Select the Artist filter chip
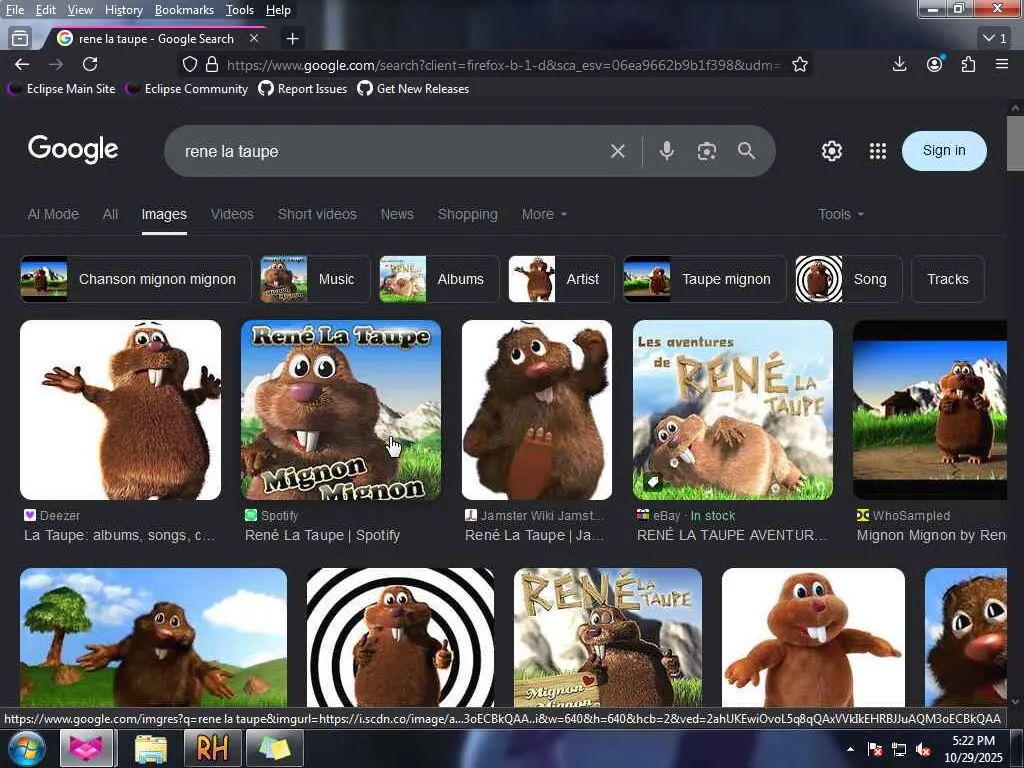Screen dimensions: 1024x768 [x=561, y=279]
